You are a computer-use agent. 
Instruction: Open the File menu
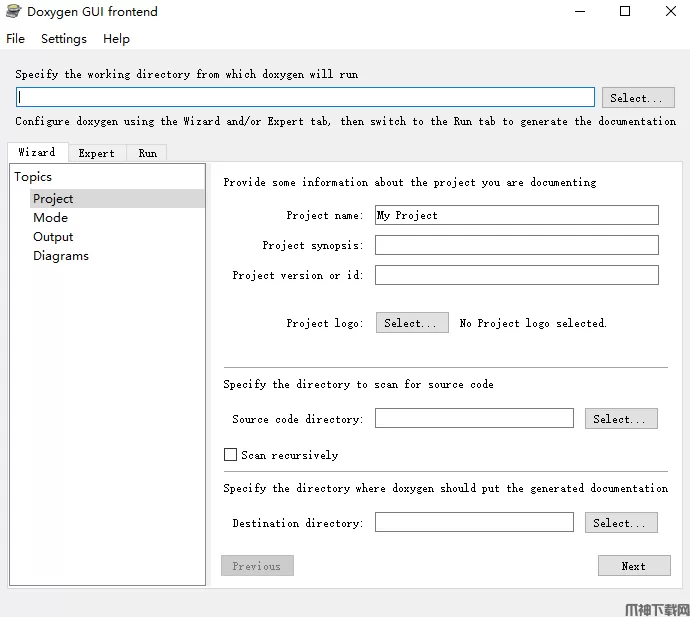15,39
